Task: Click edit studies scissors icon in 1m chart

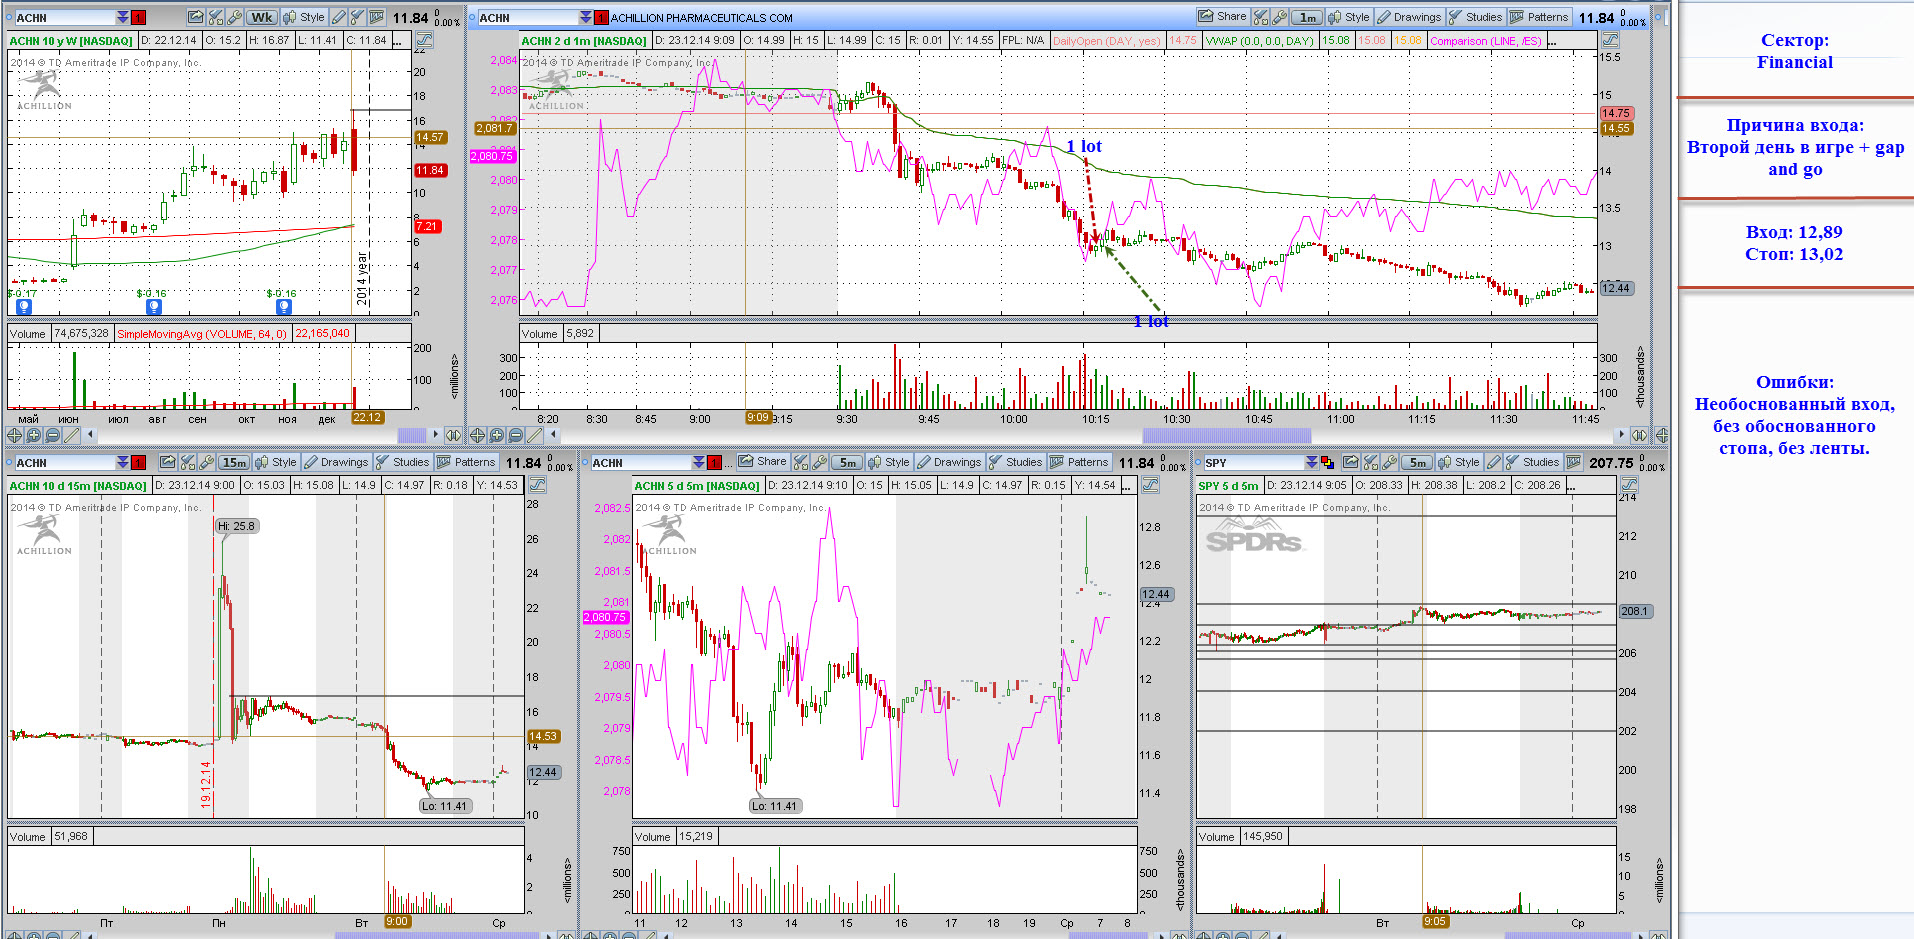Action: pyautogui.click(x=1261, y=17)
